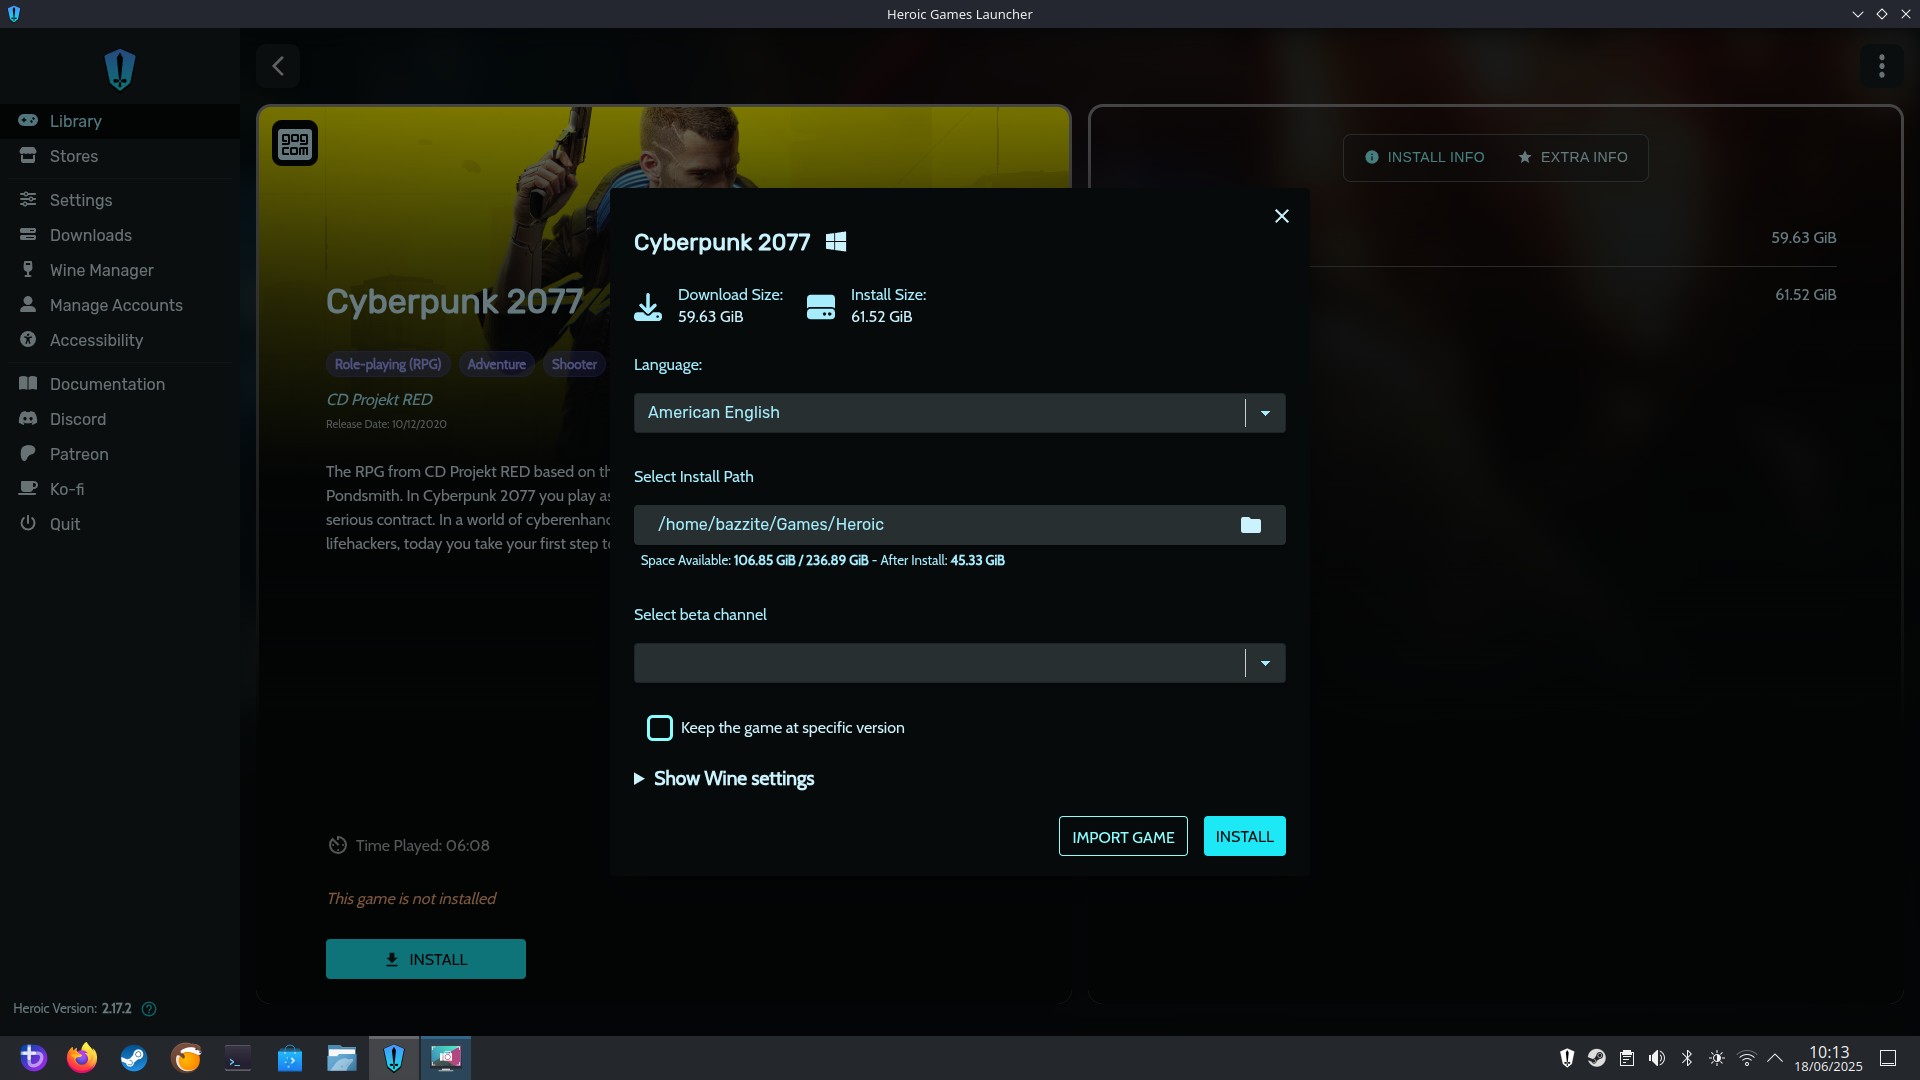Go to Settings in sidebar
Screen dimensions: 1920x1080
(120, 200)
